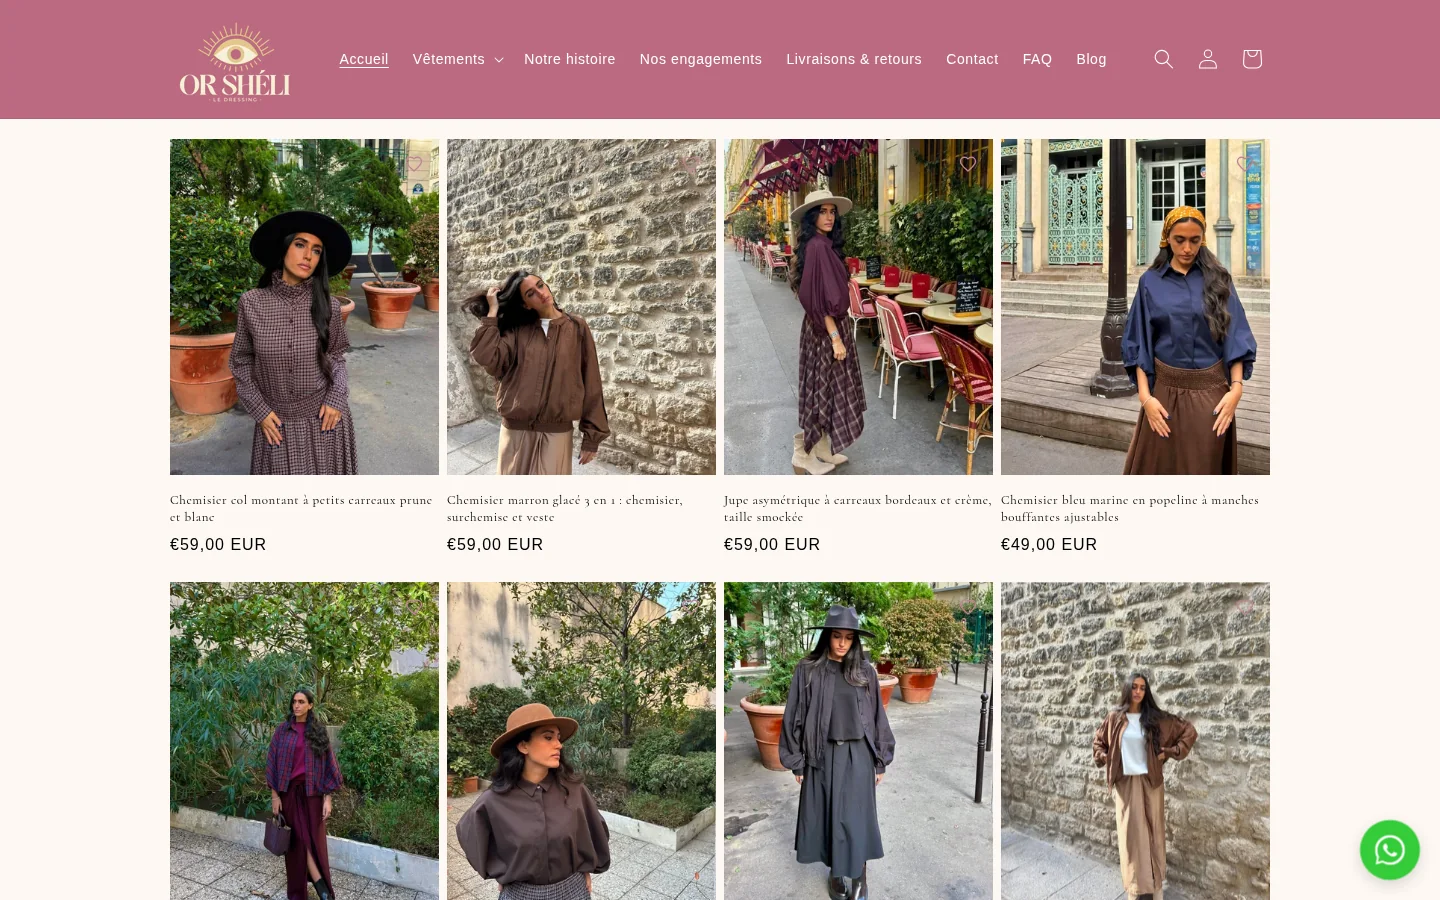Open the WhatsApp chat bubble
Viewport: 1440px width, 900px height.
(x=1390, y=850)
